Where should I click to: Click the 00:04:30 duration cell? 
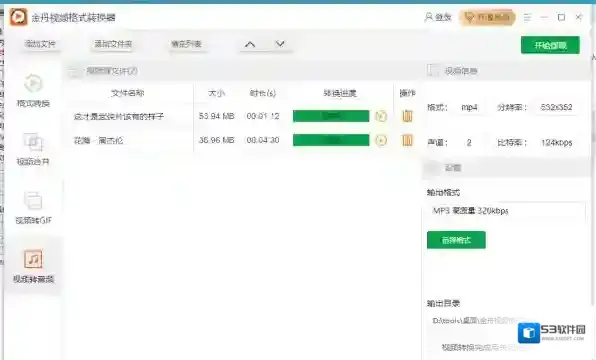(263, 140)
